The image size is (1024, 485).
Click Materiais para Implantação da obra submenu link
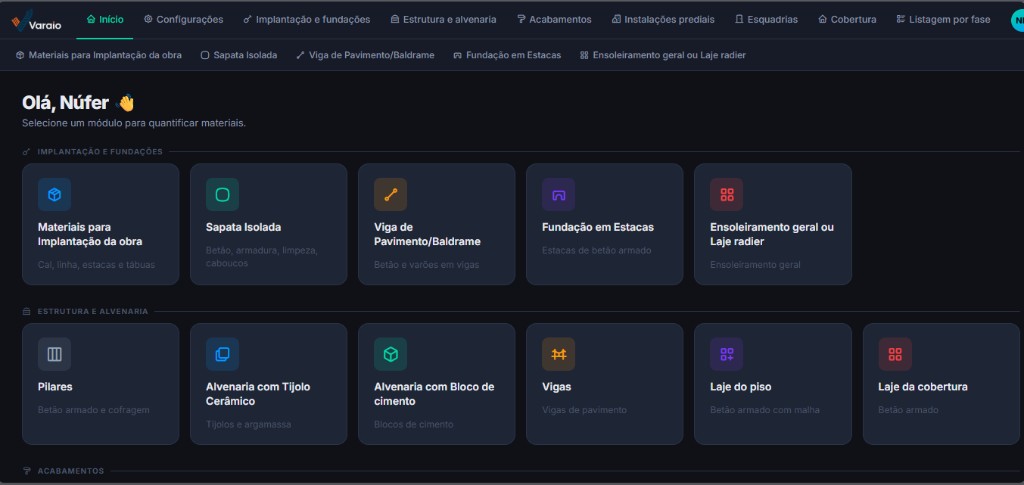coord(99,55)
